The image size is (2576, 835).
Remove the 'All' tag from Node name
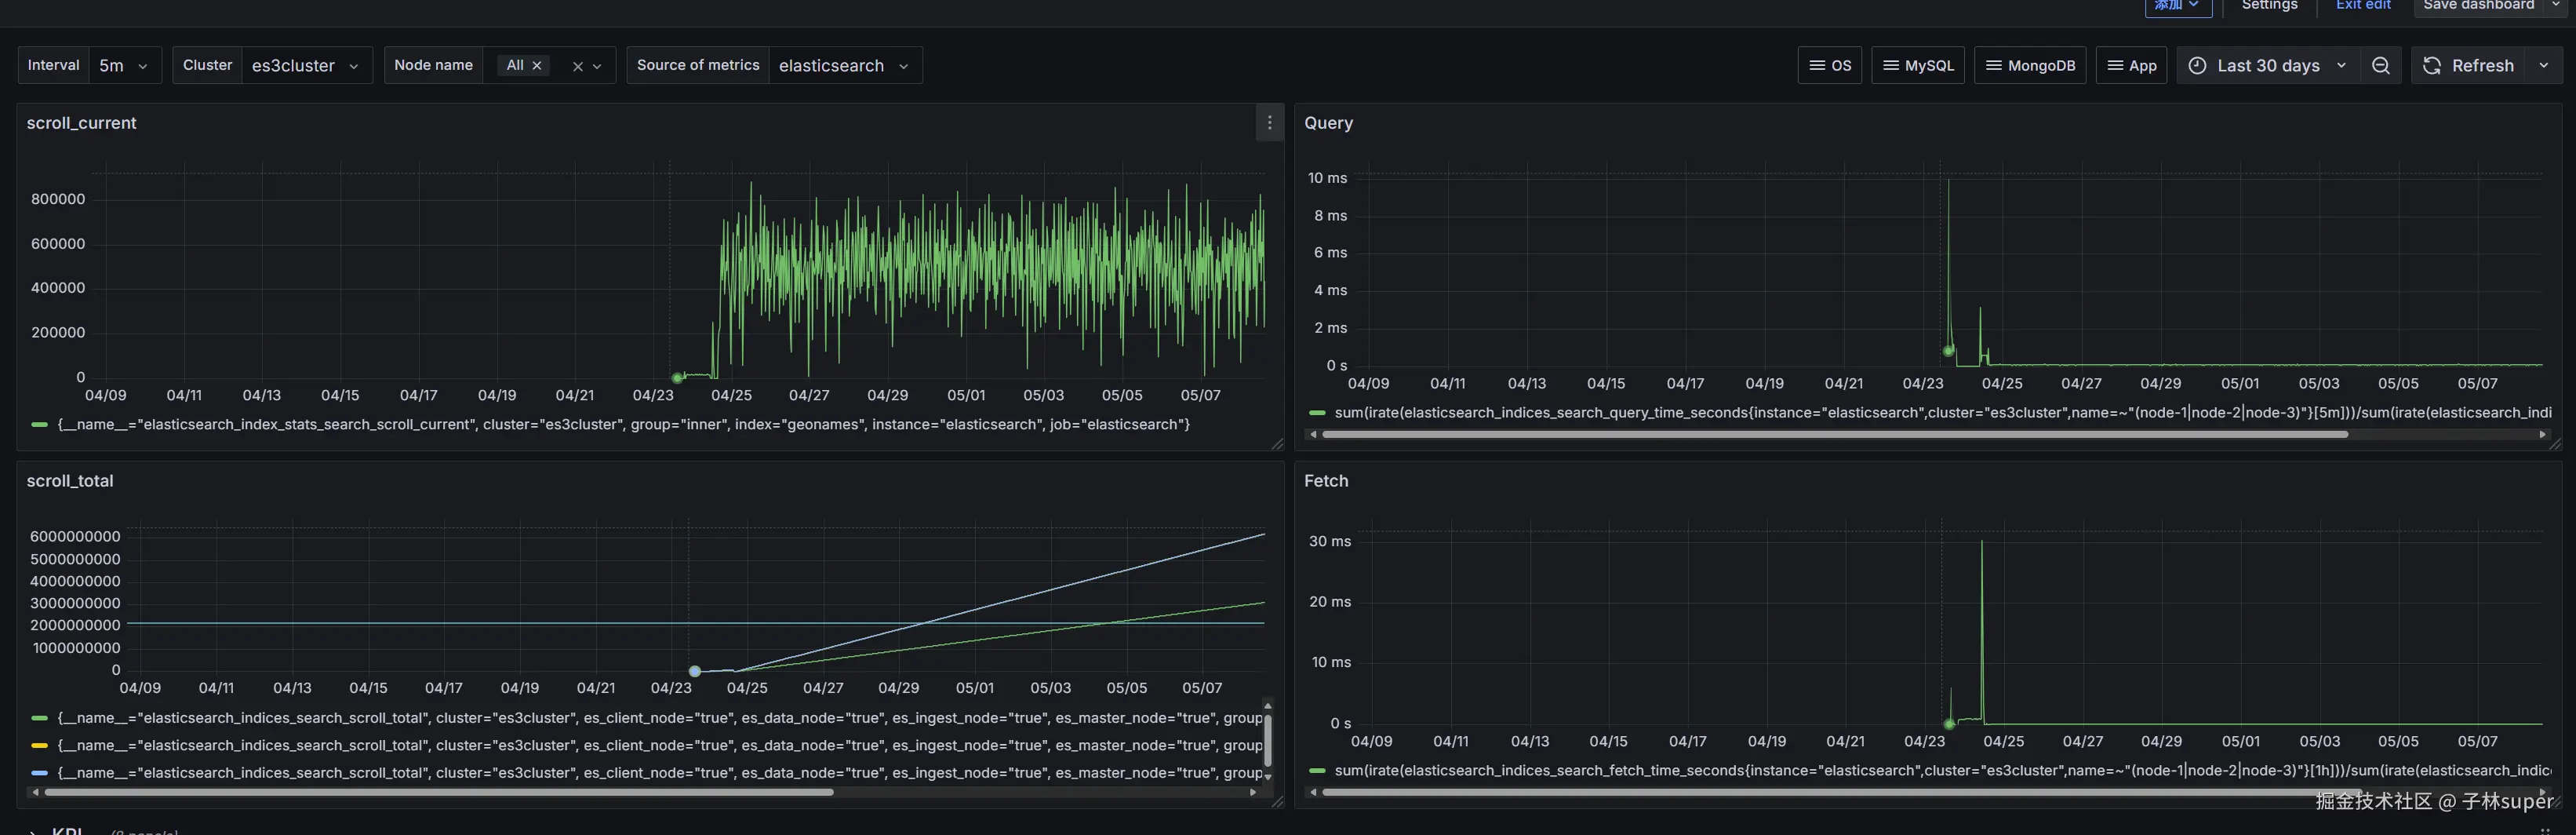click(x=537, y=66)
